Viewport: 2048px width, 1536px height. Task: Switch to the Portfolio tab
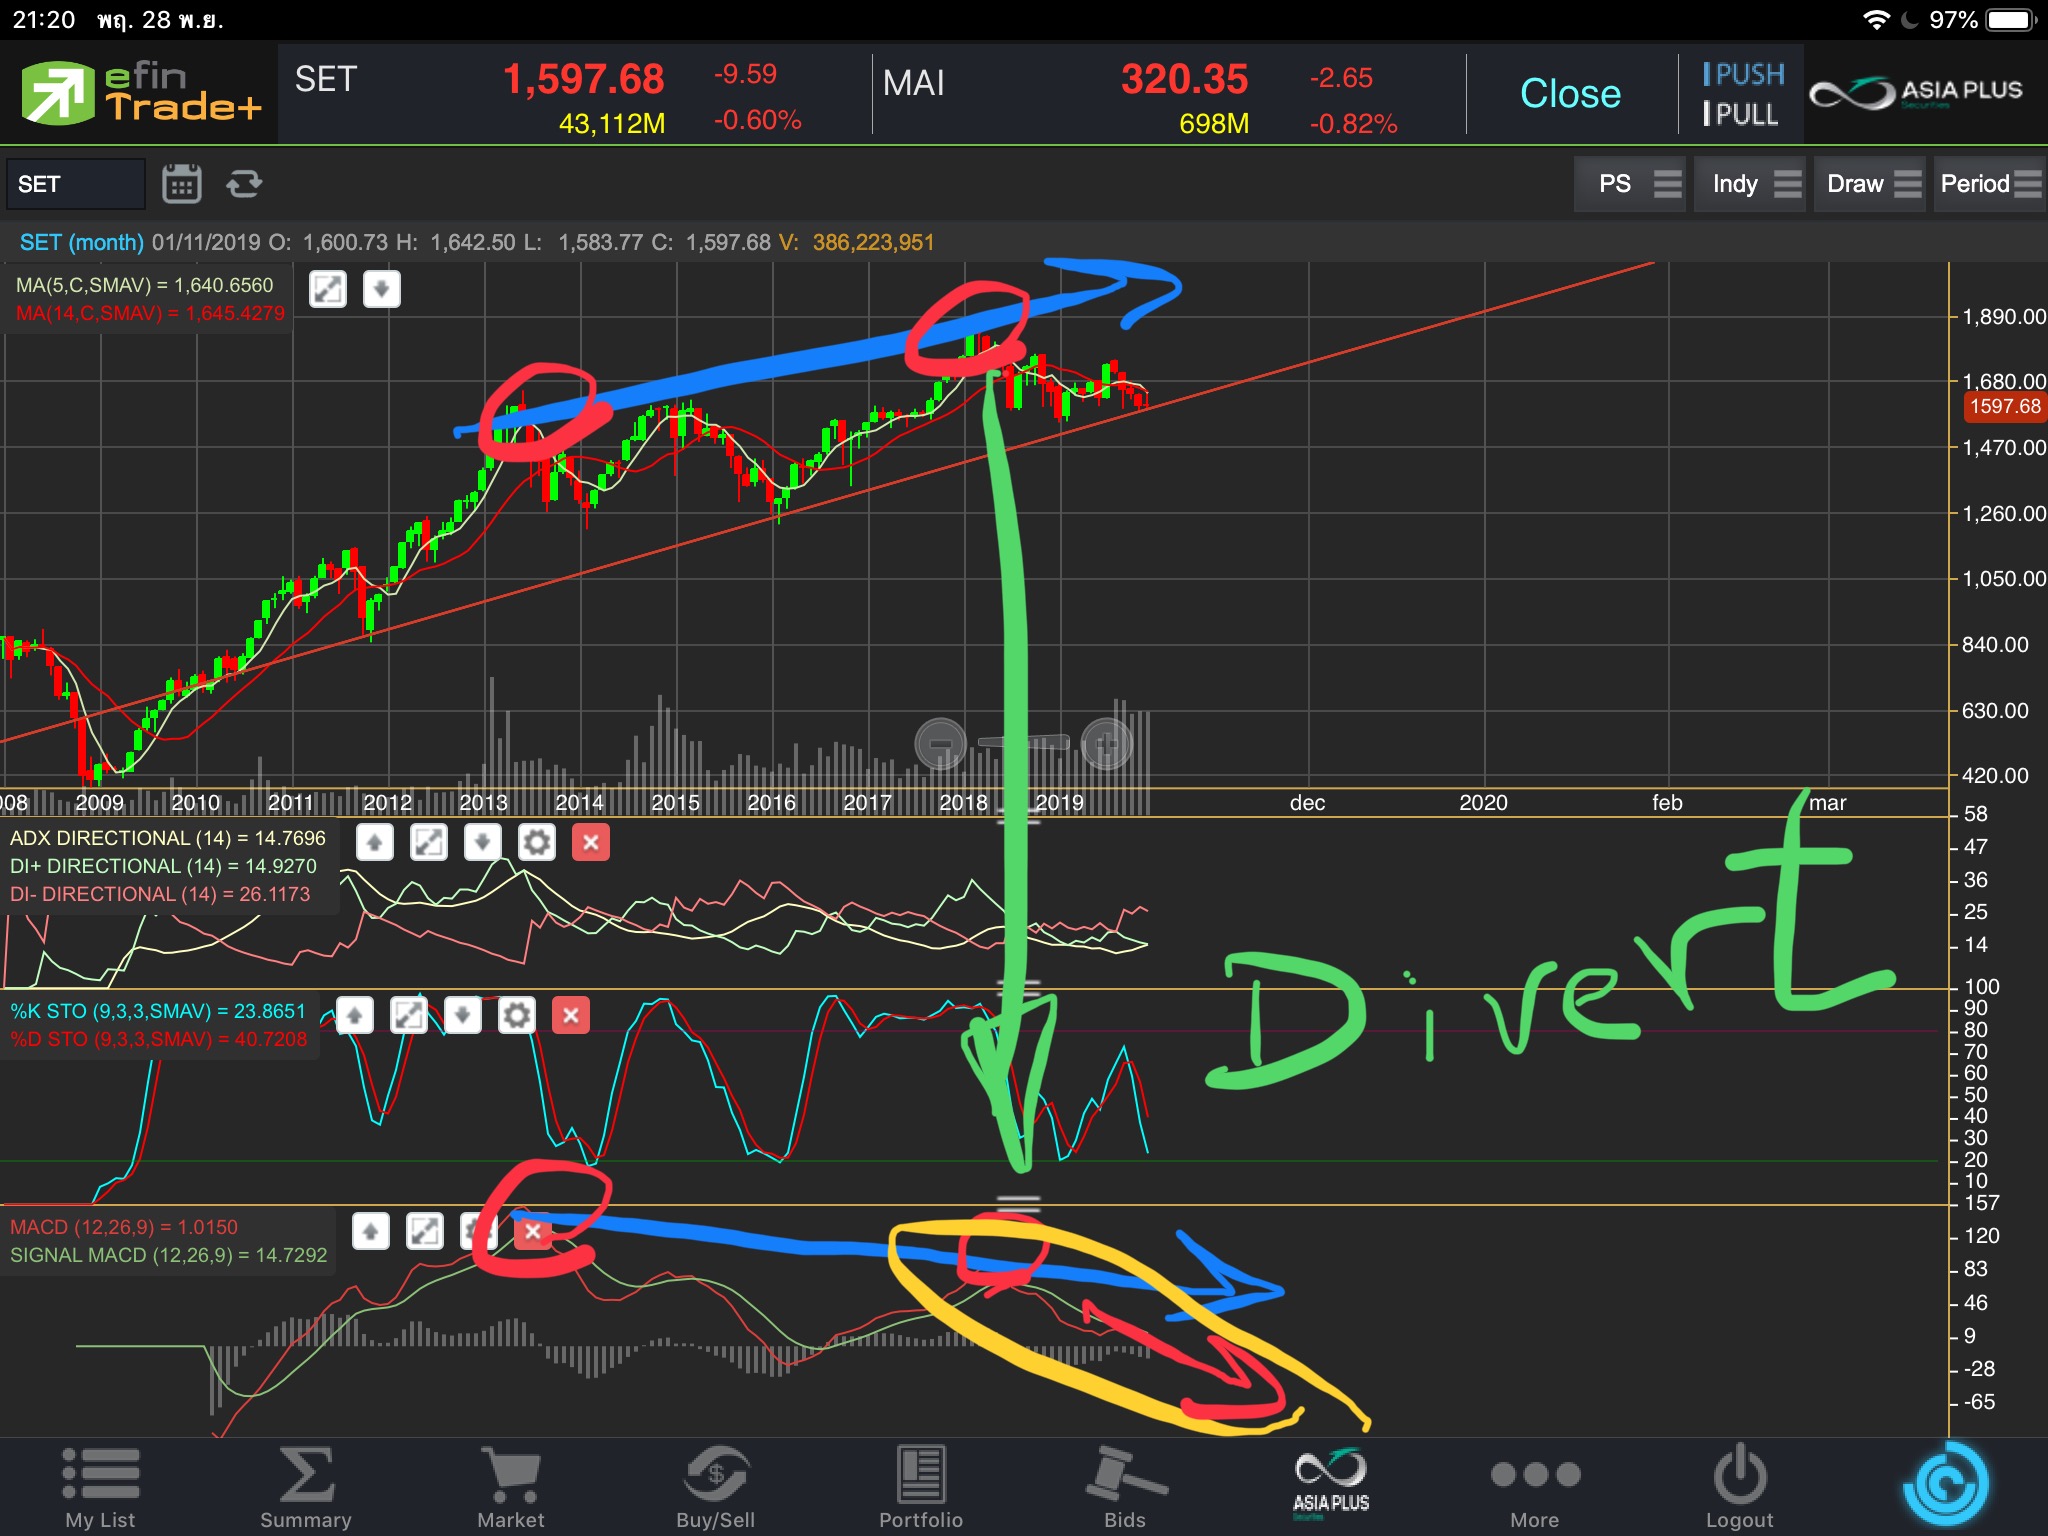tap(920, 1486)
